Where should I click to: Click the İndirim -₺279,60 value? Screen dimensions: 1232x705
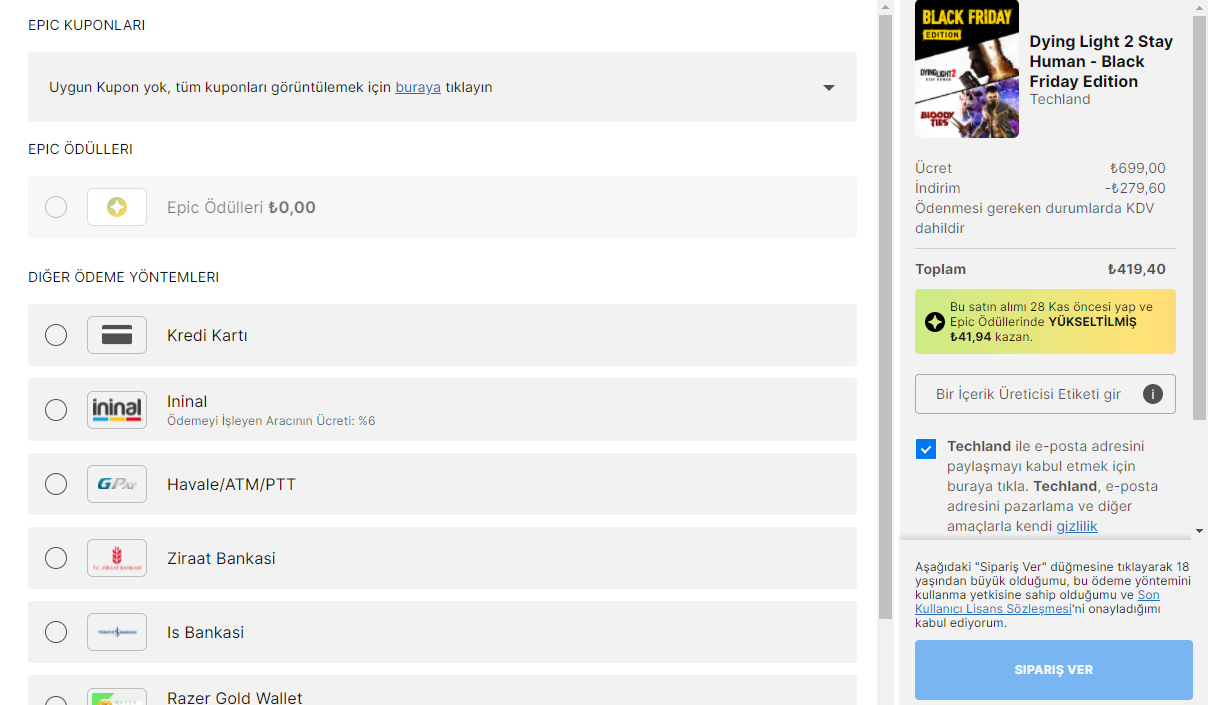1135,188
